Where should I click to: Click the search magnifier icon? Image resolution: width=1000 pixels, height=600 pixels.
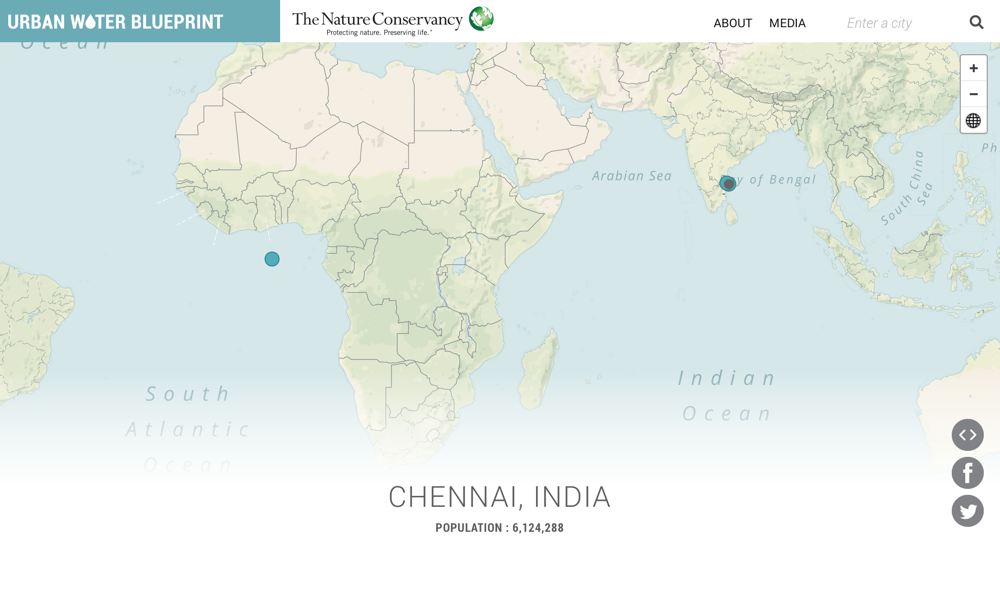(976, 22)
